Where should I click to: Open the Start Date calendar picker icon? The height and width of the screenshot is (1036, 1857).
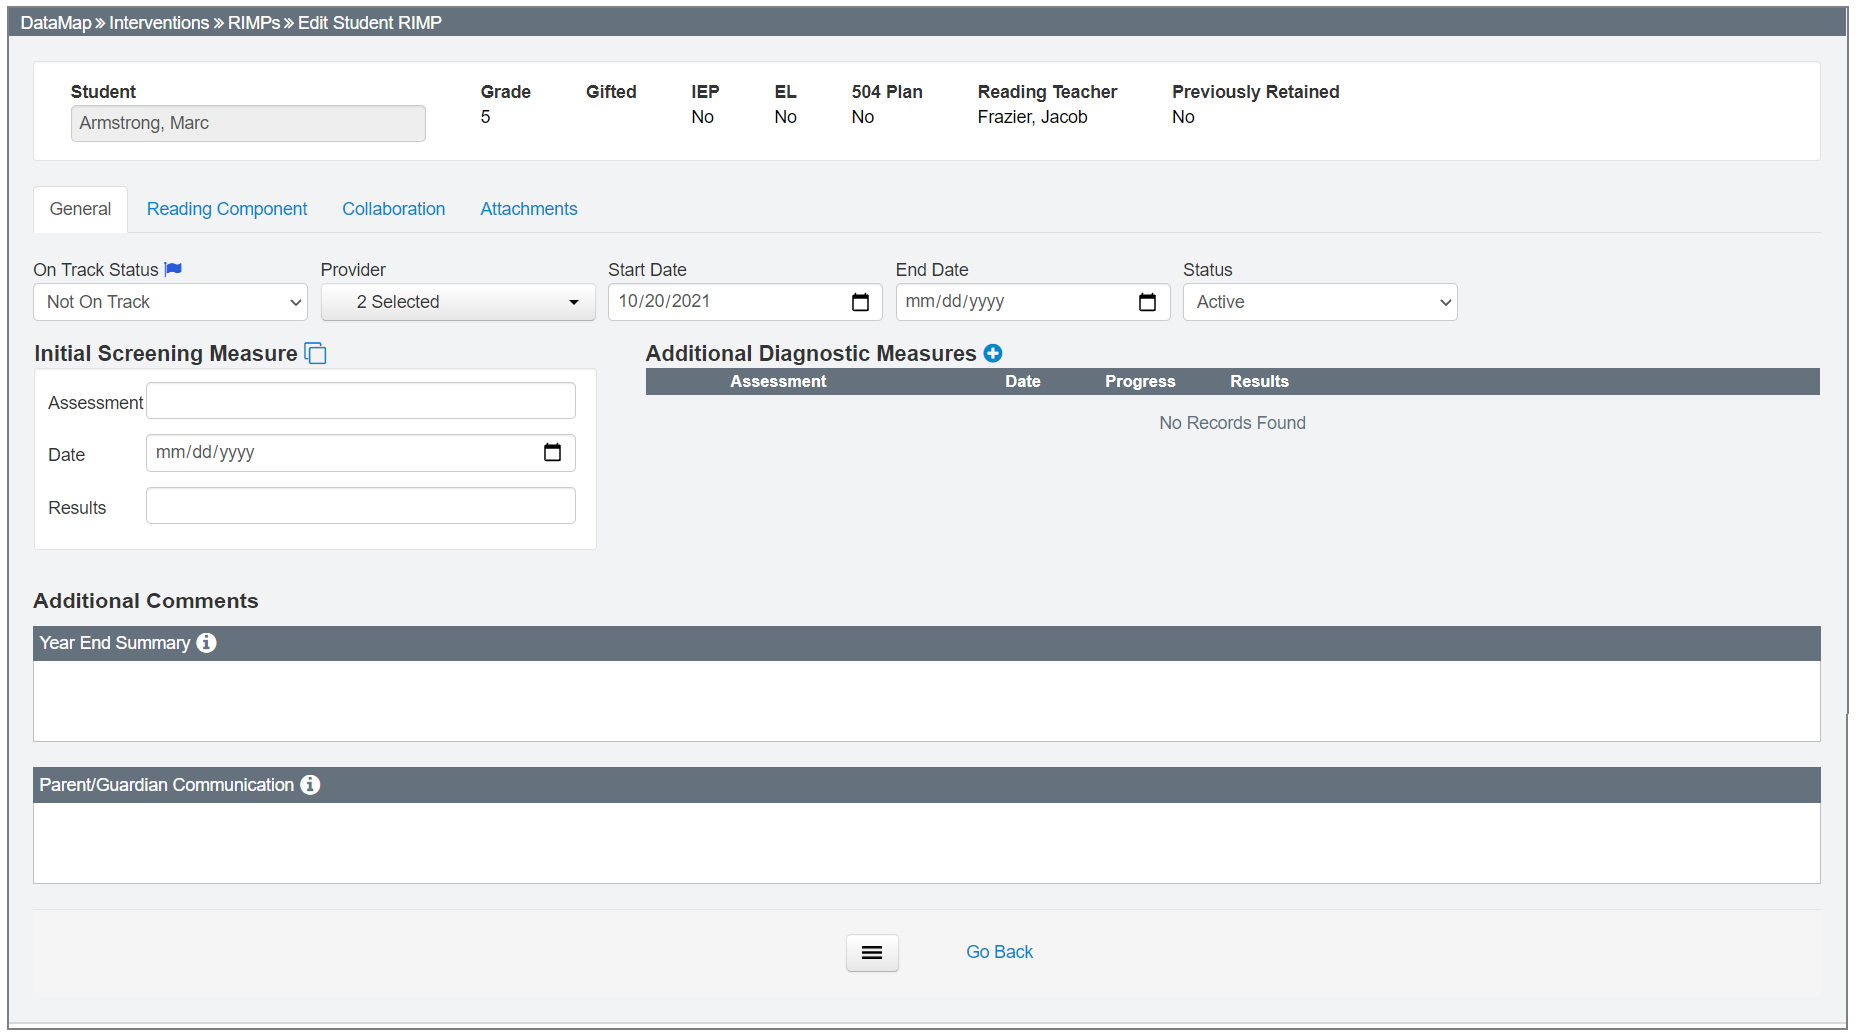(860, 302)
